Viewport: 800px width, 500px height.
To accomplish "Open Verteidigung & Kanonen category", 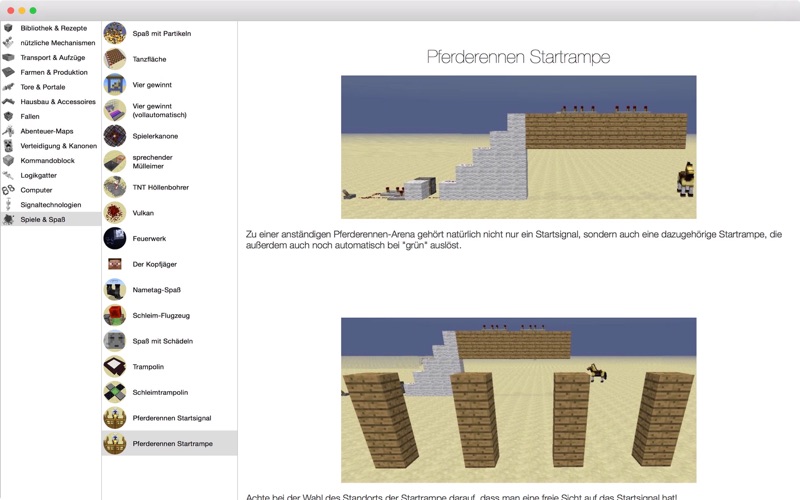I will click(51, 146).
